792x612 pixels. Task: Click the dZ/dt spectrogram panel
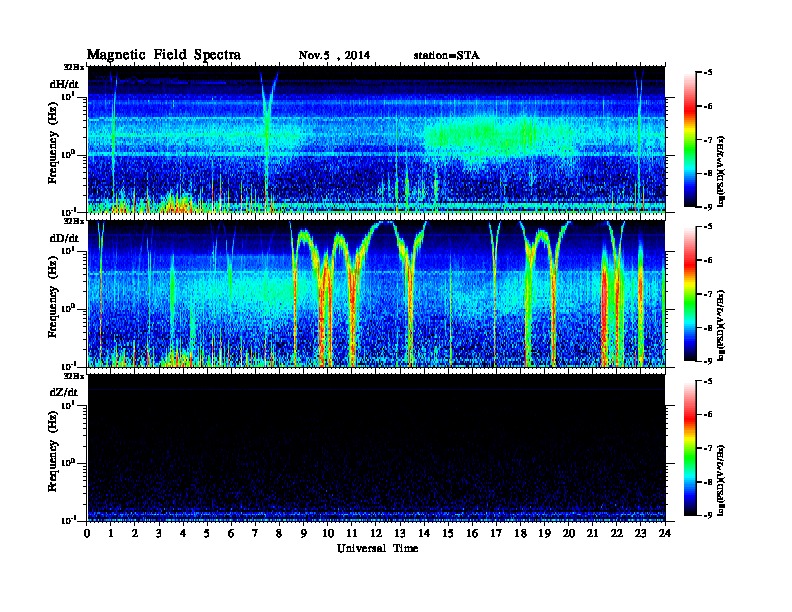pos(376,448)
